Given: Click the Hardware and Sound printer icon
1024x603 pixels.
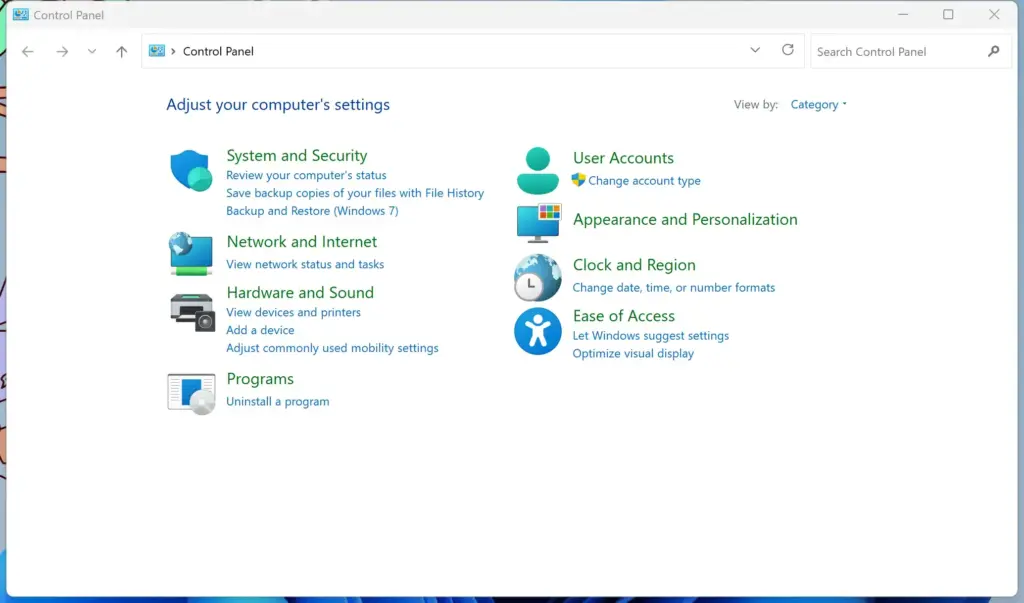Looking at the screenshot, I should point(192,313).
